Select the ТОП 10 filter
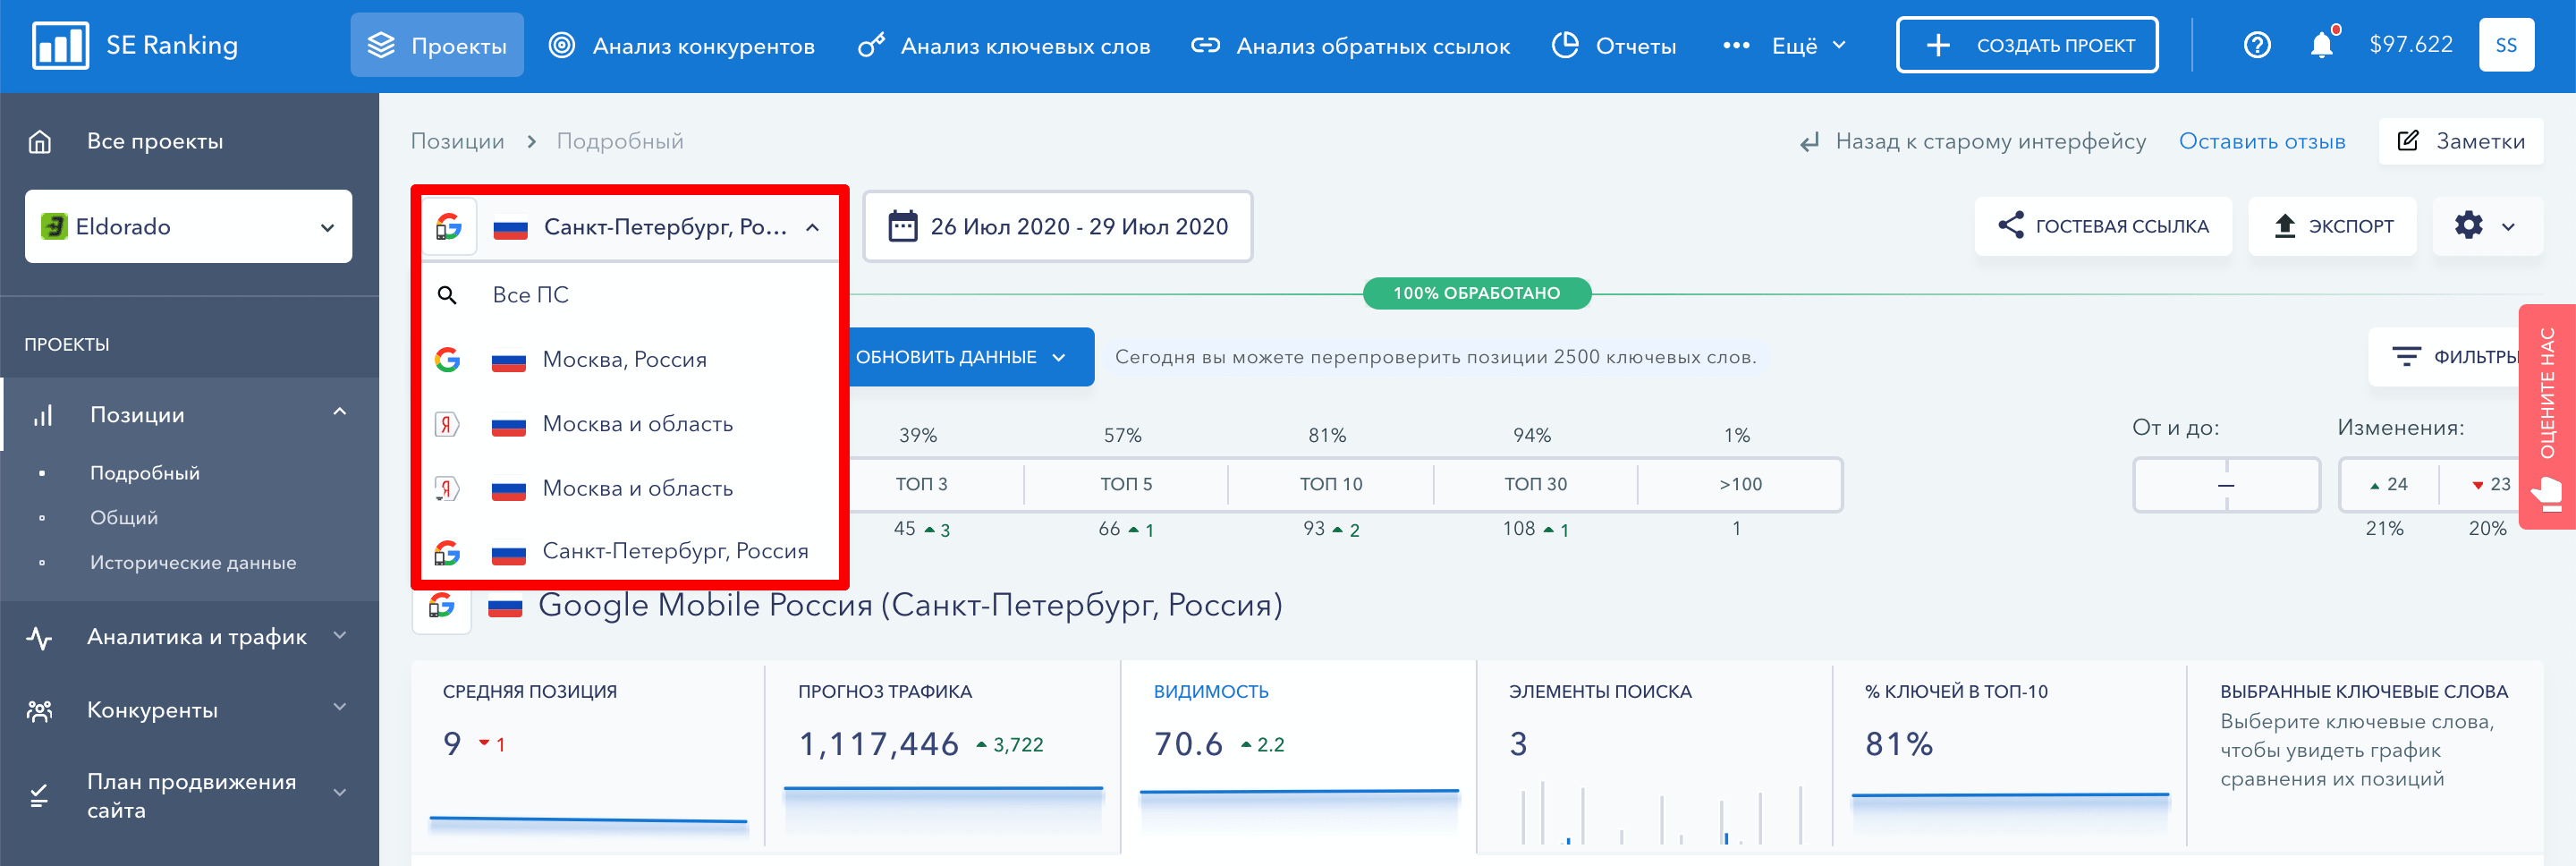 pos(1331,484)
